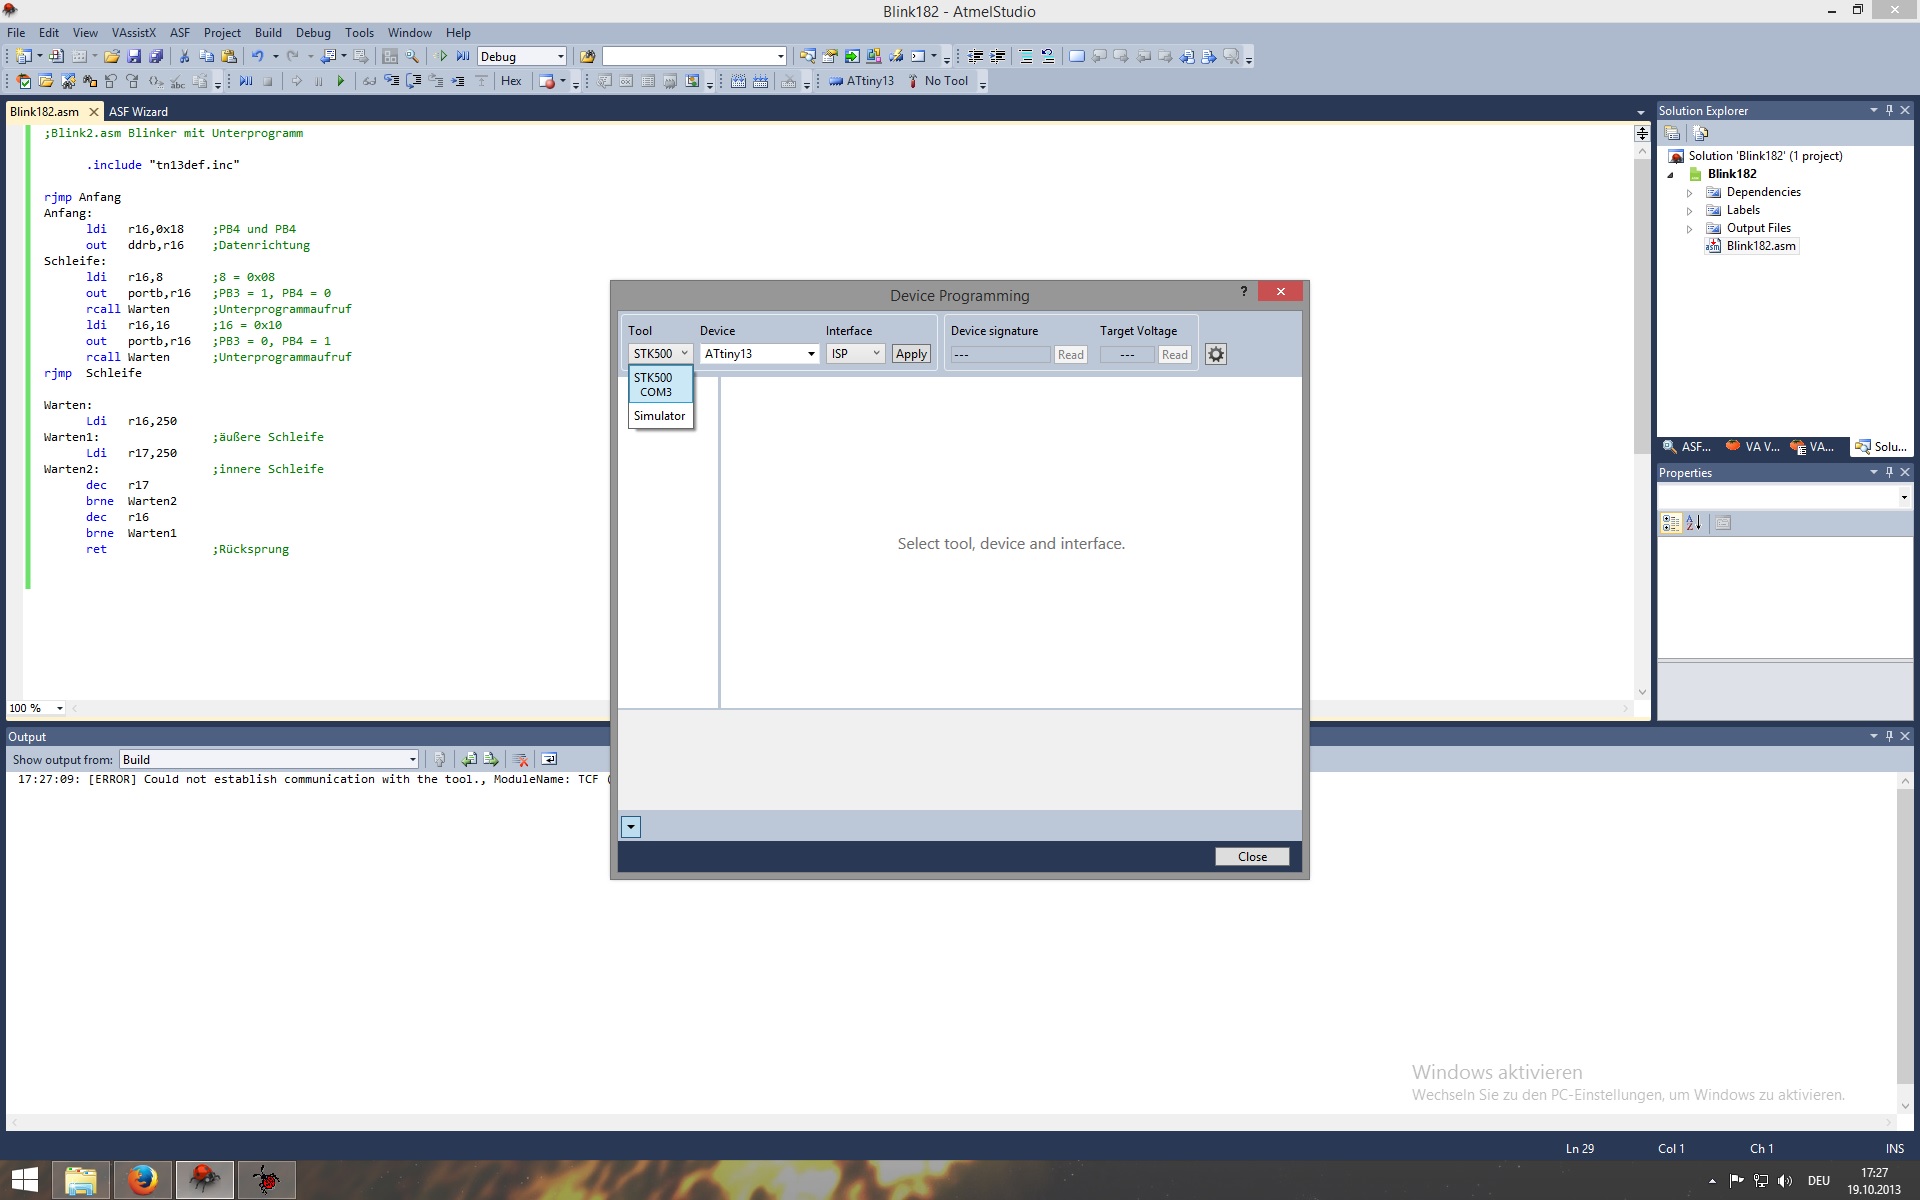Click the Undo arrow icon
Viewport: 1920px width, 1200px height.
[258, 57]
